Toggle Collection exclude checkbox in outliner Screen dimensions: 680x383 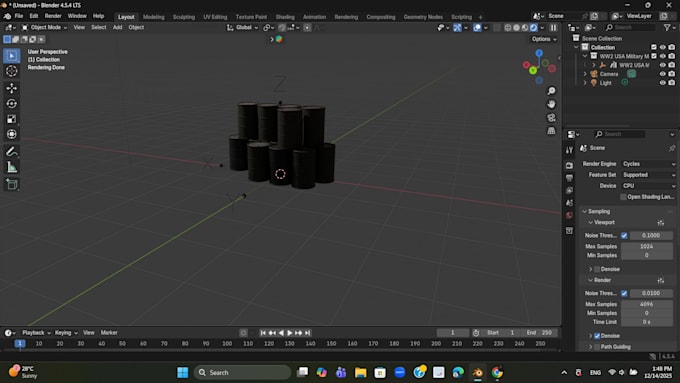[x=654, y=47]
